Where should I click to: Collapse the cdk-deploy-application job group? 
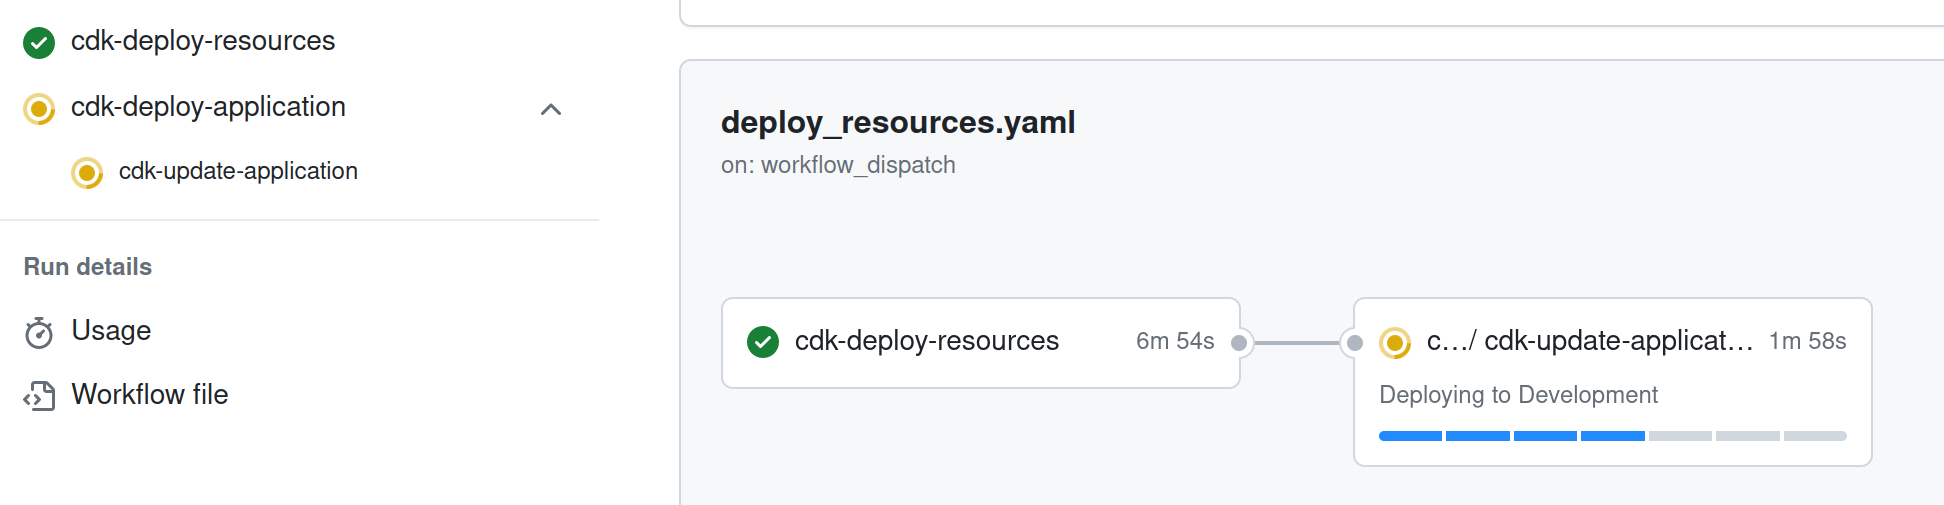tap(551, 109)
